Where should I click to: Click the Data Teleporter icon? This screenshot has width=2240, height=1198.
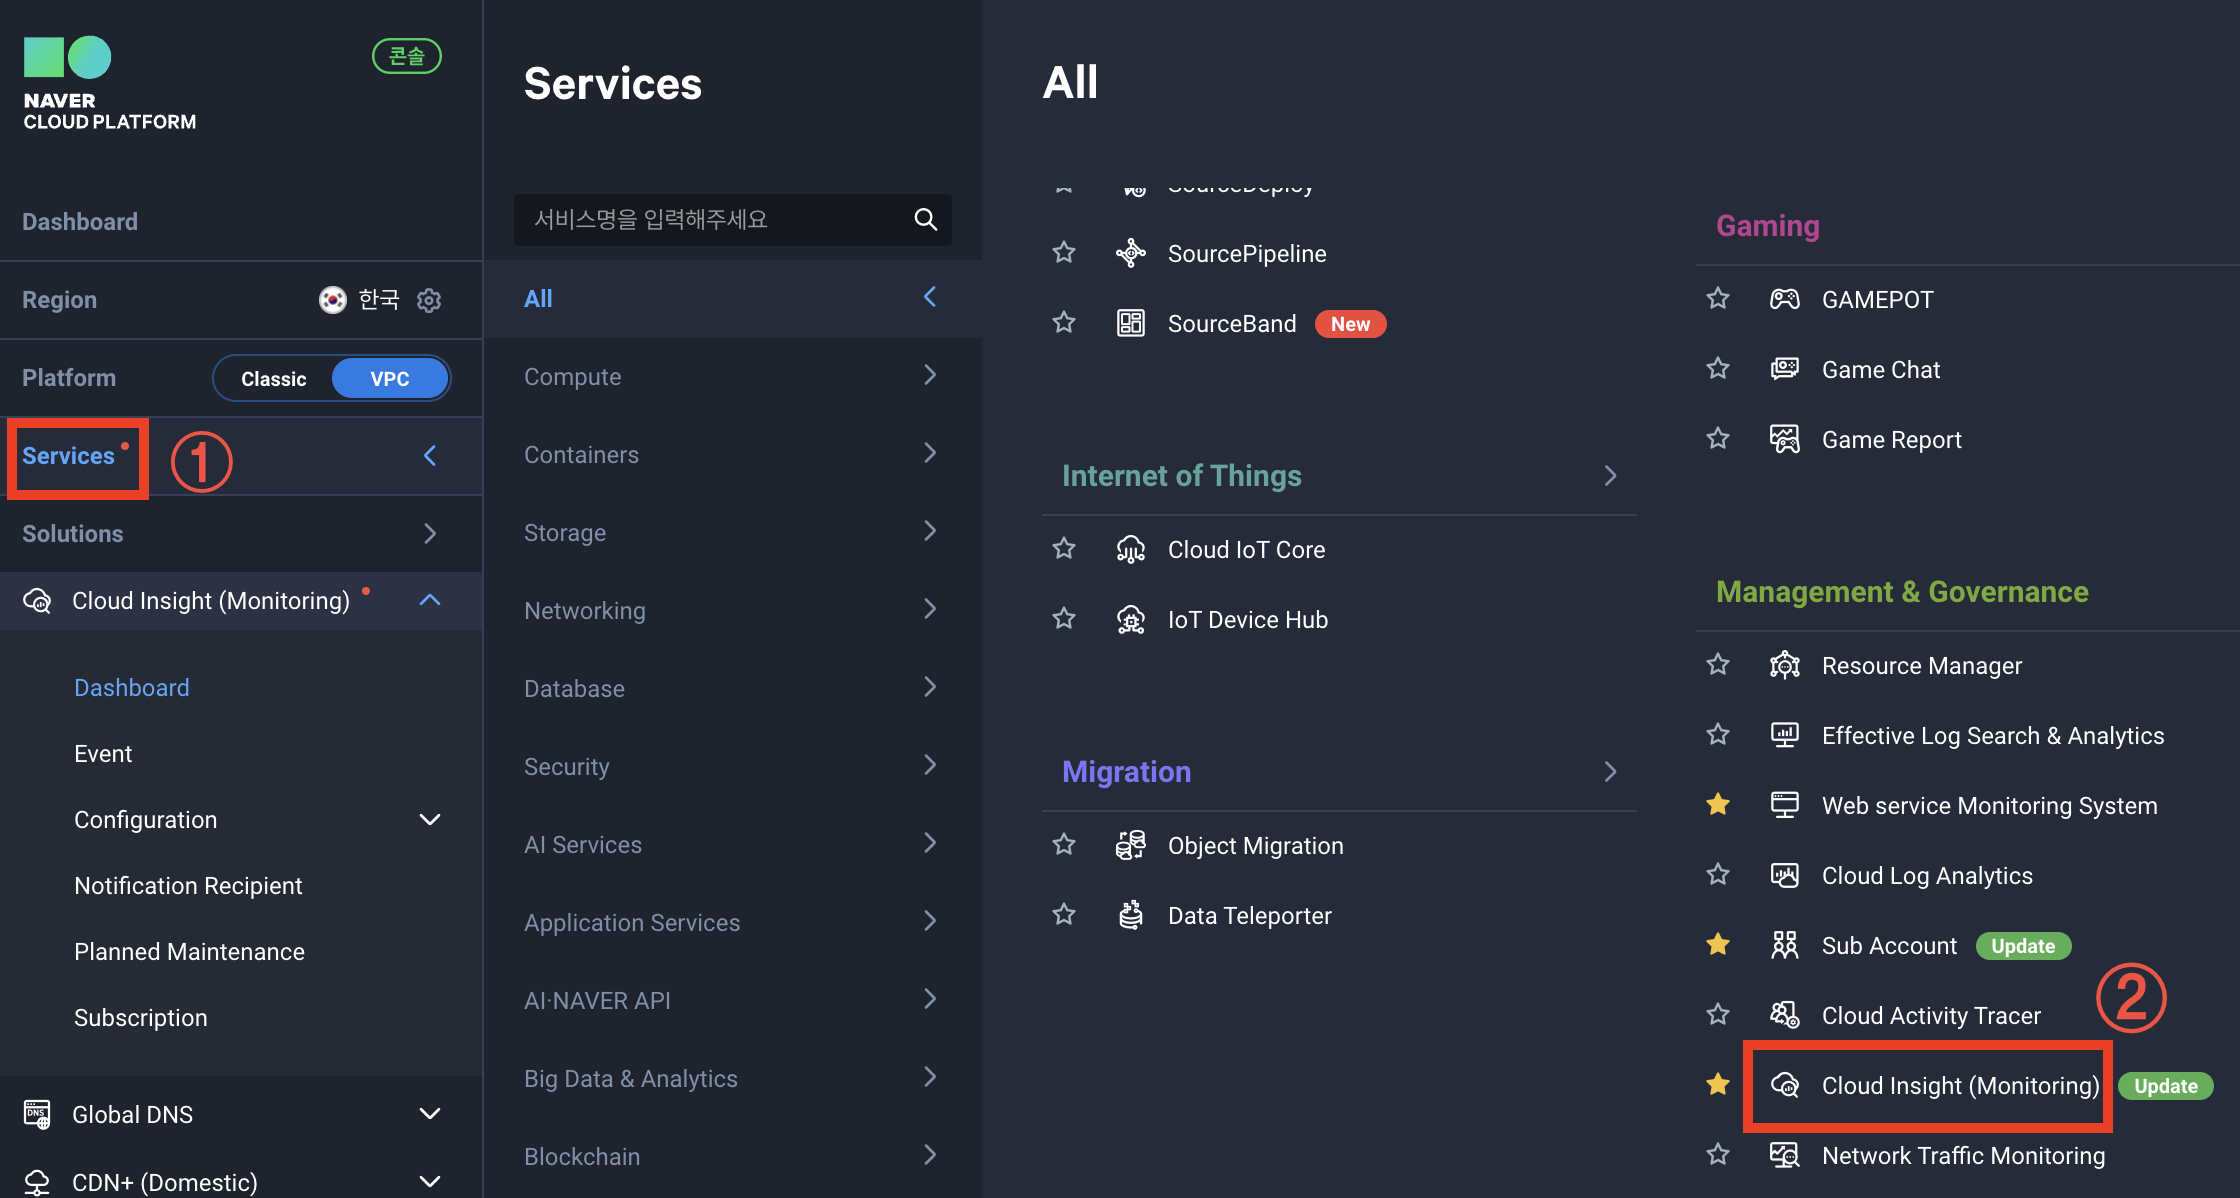[1130, 915]
